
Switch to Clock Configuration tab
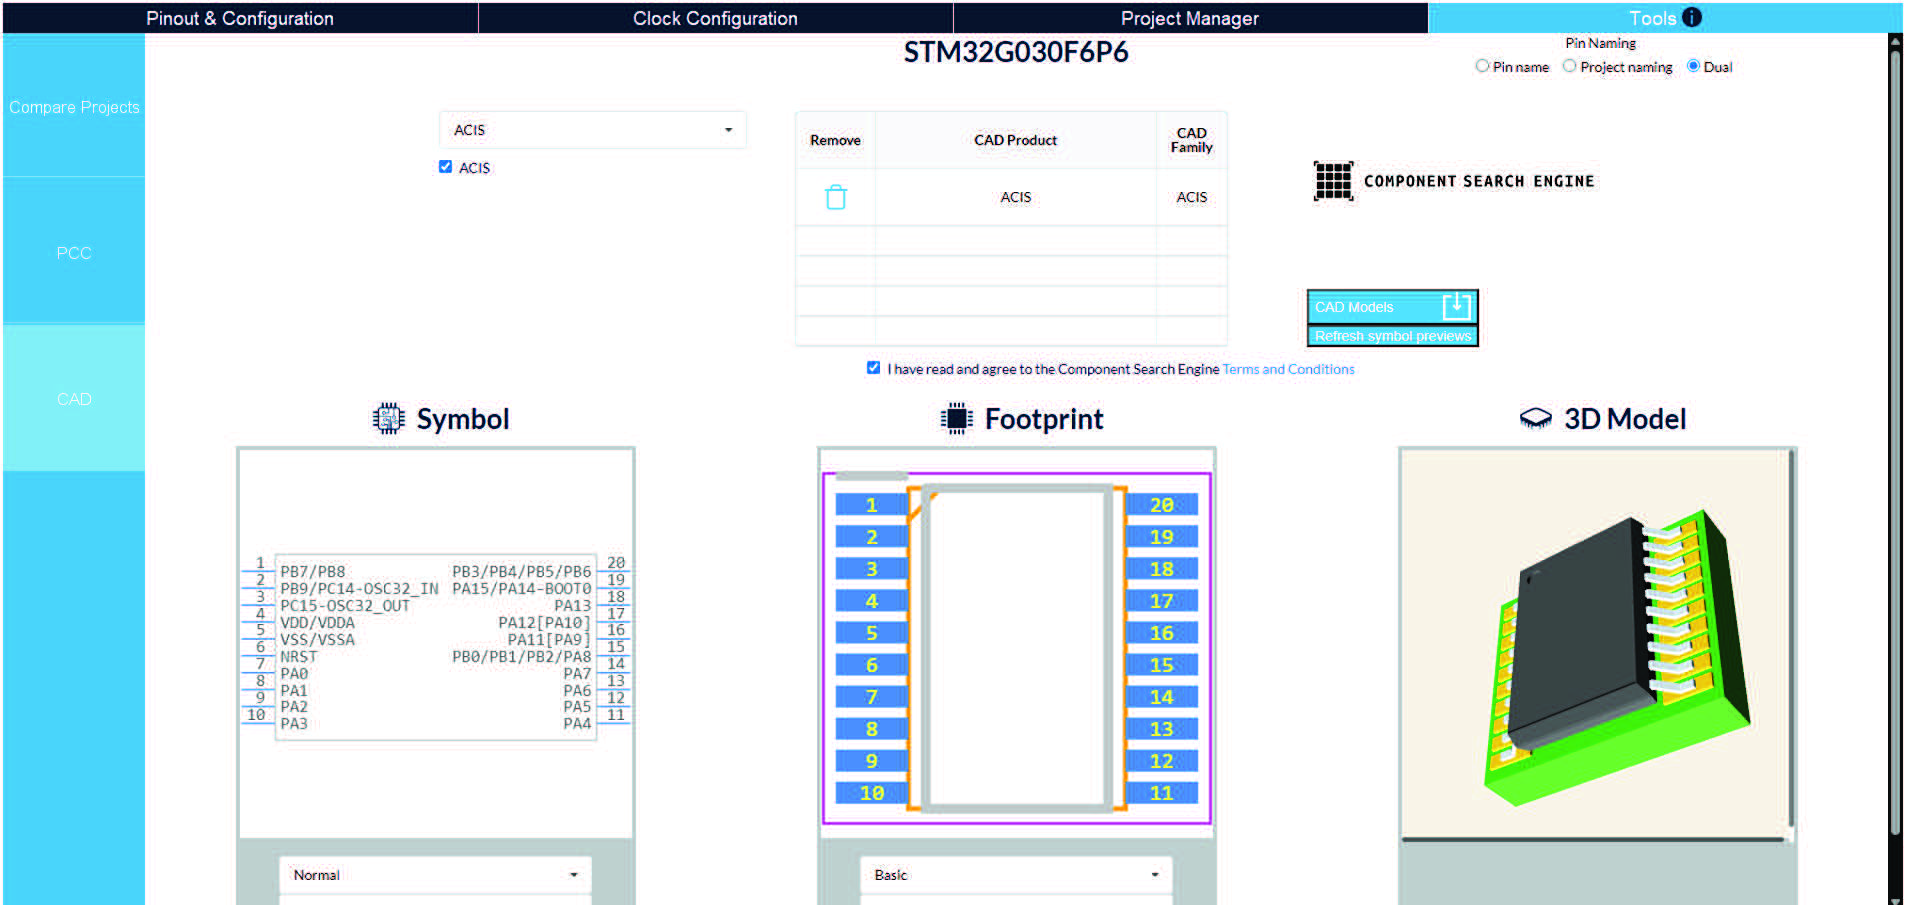715,18
